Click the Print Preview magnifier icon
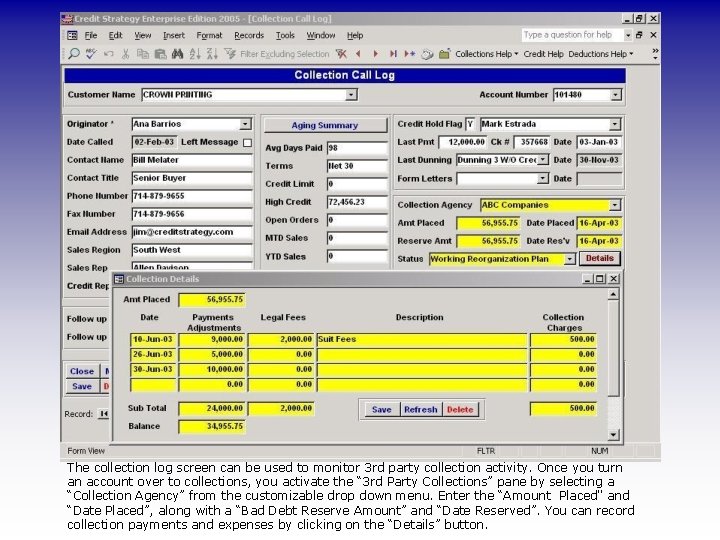 click(x=73, y=54)
